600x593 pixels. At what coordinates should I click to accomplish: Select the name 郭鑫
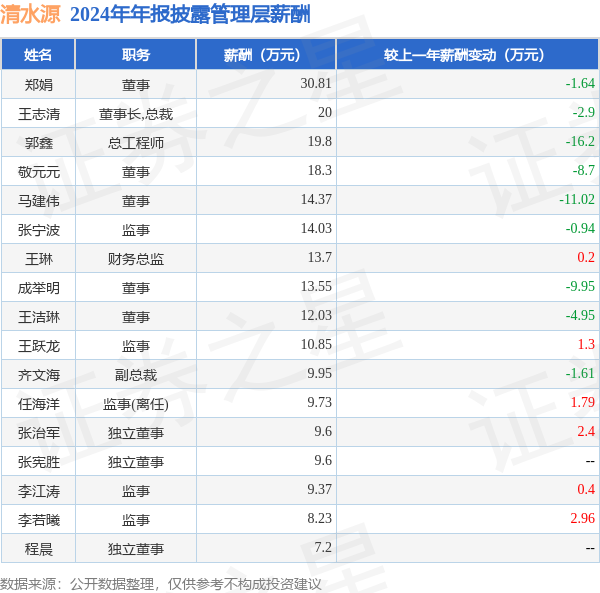coord(39,143)
